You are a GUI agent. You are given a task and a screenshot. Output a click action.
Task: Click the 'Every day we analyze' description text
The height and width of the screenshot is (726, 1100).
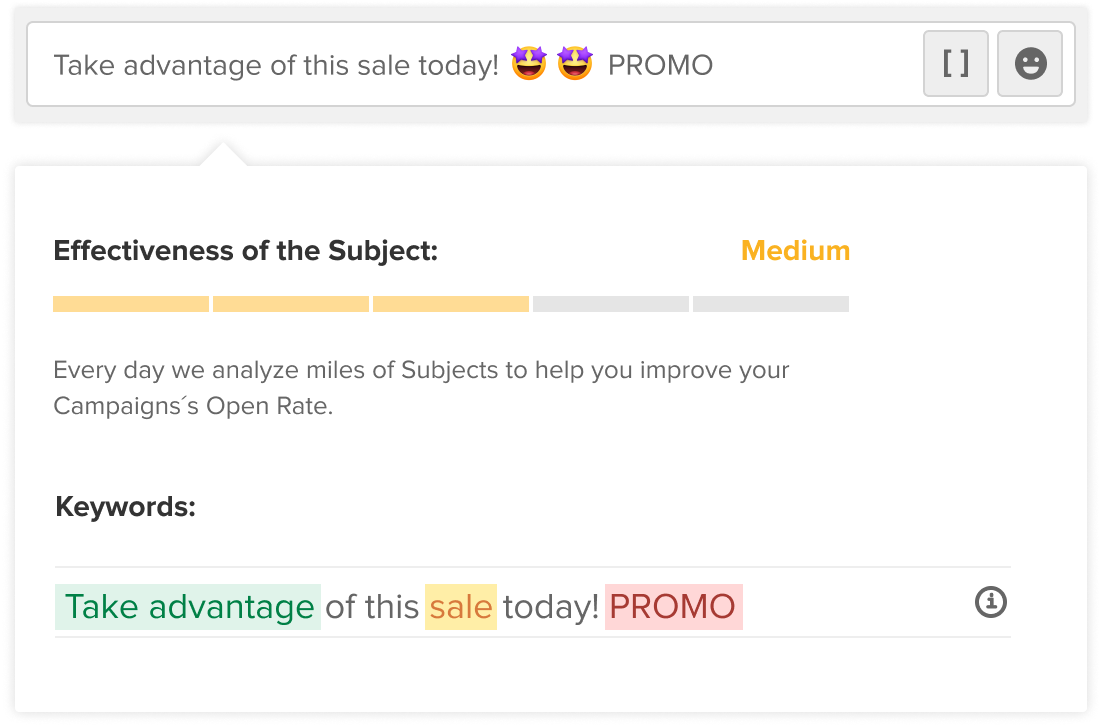pyautogui.click(x=421, y=388)
